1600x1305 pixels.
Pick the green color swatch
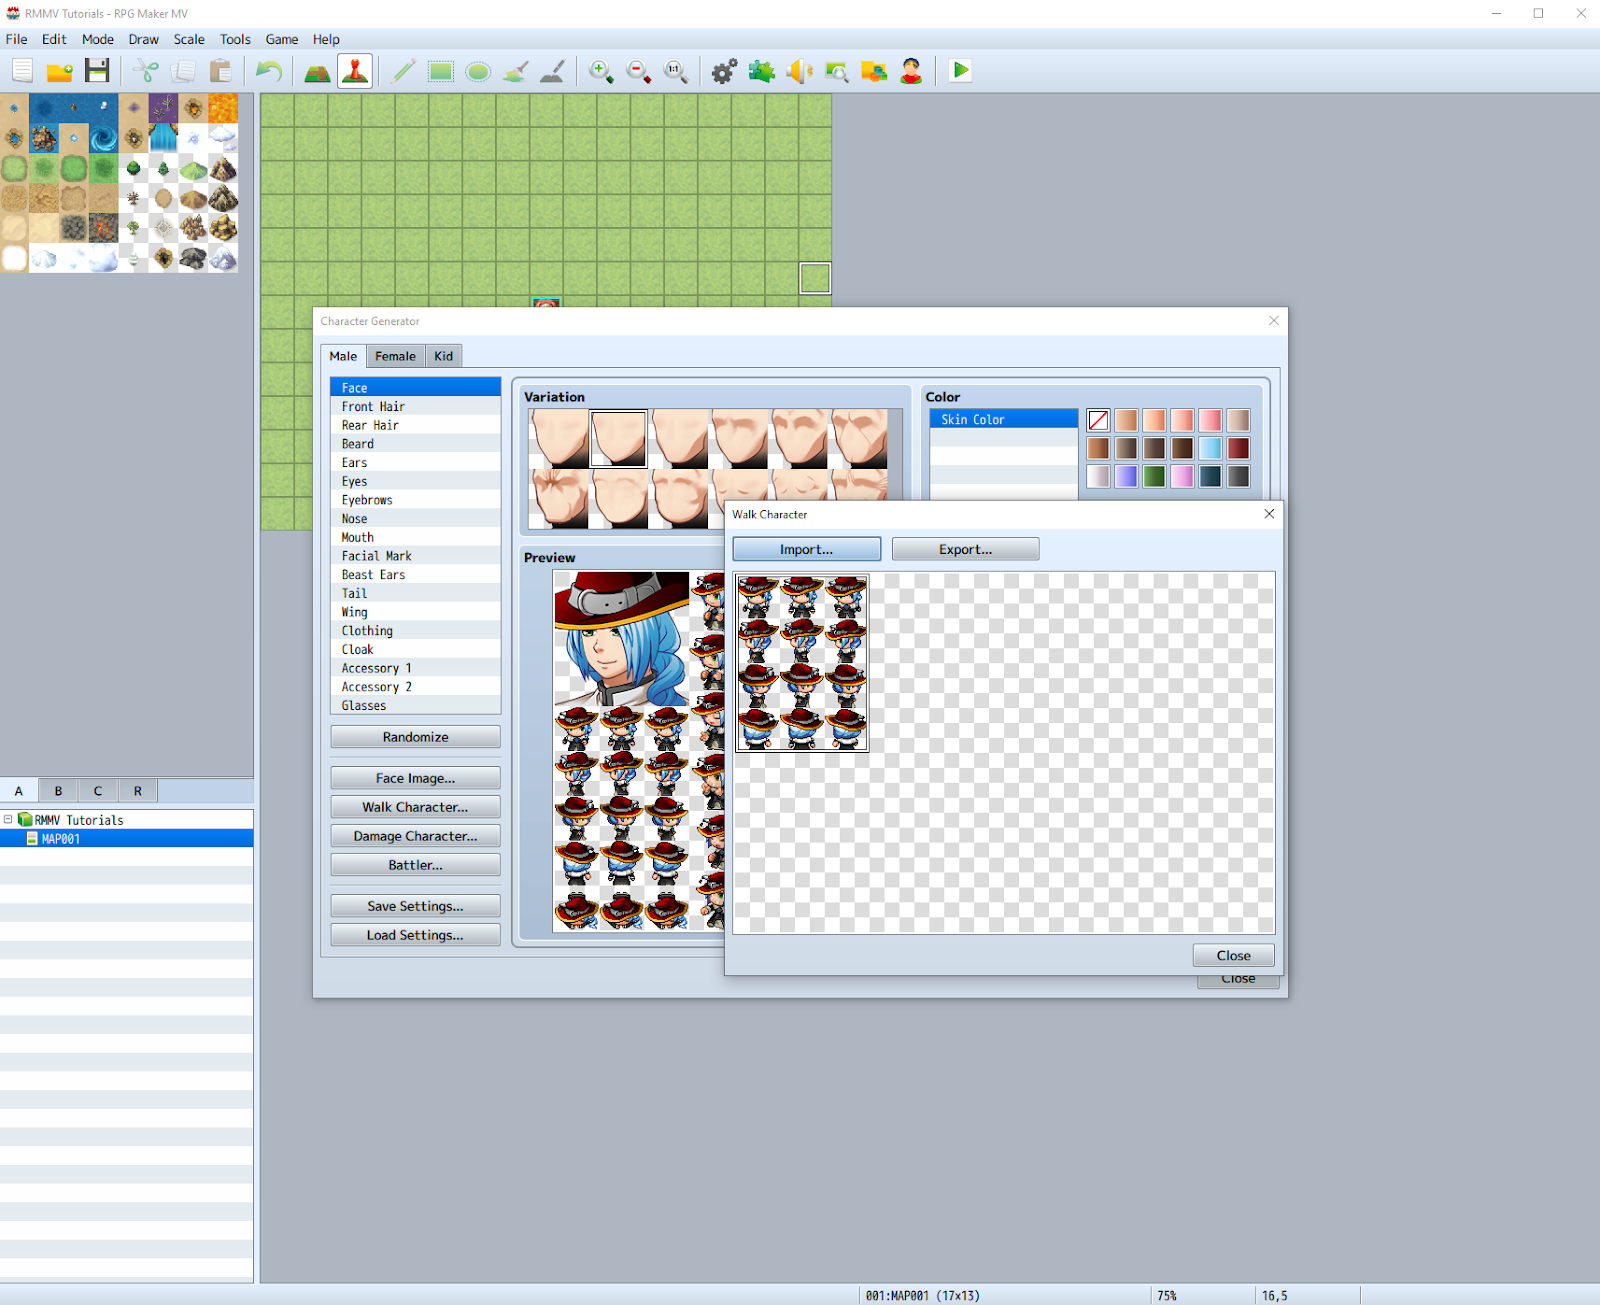1154,476
